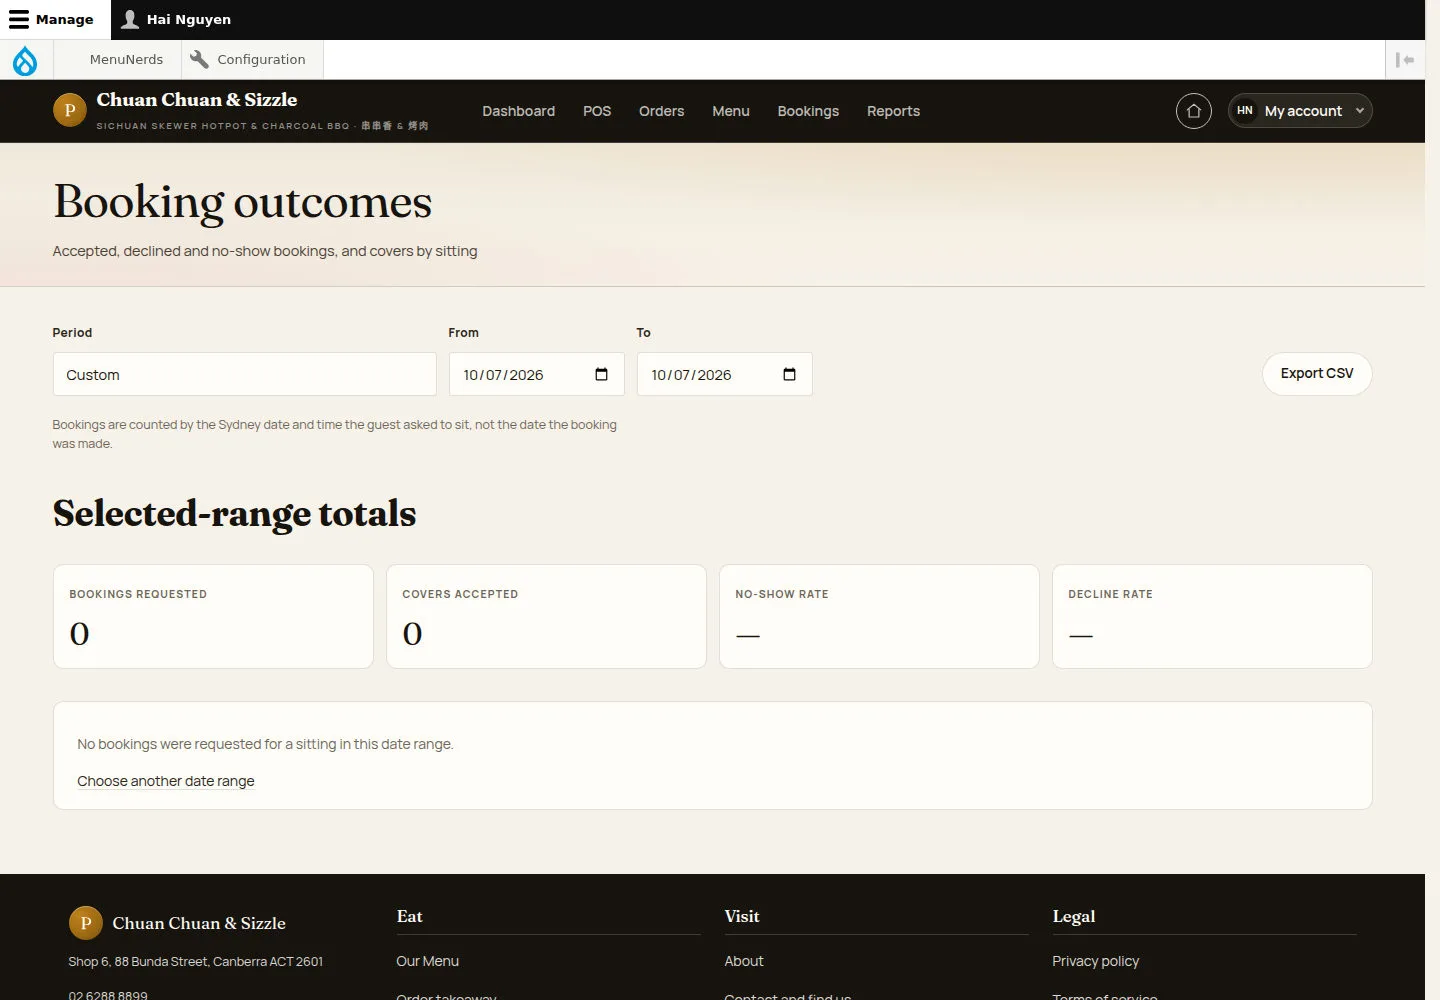Image resolution: width=1440 pixels, height=1000 pixels.
Task: Open the Our Menu footer link
Action: (x=427, y=961)
